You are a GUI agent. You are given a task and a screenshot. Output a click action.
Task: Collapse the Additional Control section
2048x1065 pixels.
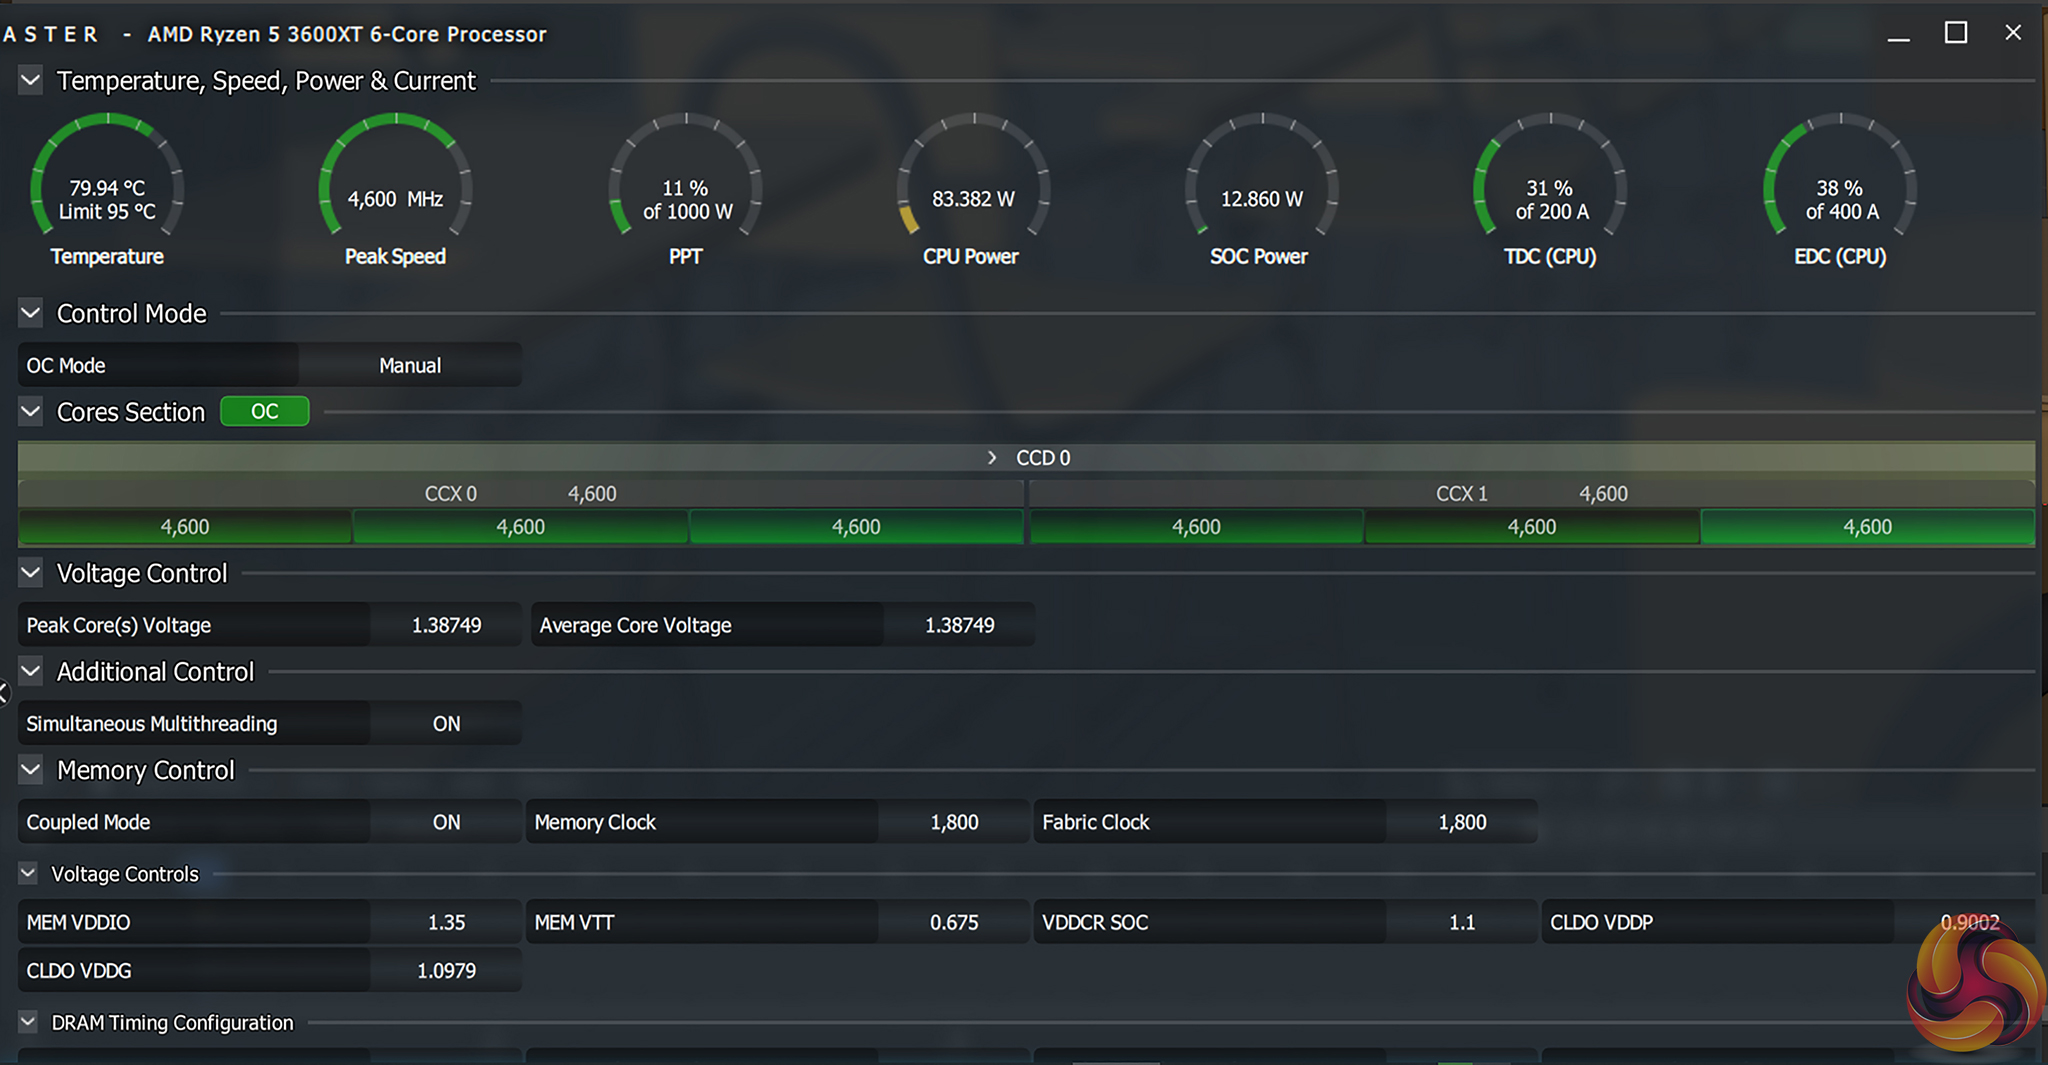coord(31,671)
